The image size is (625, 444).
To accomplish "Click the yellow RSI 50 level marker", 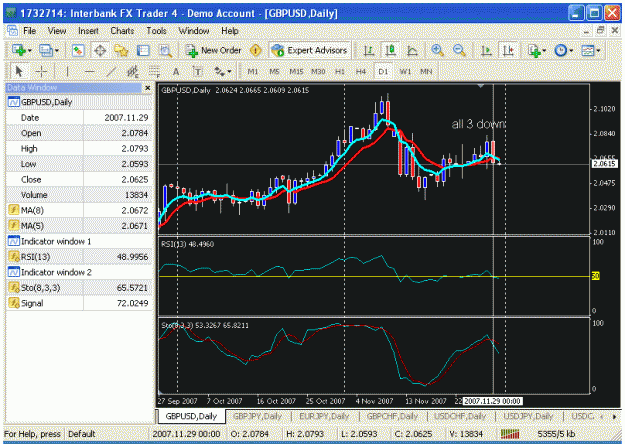I will pos(596,276).
